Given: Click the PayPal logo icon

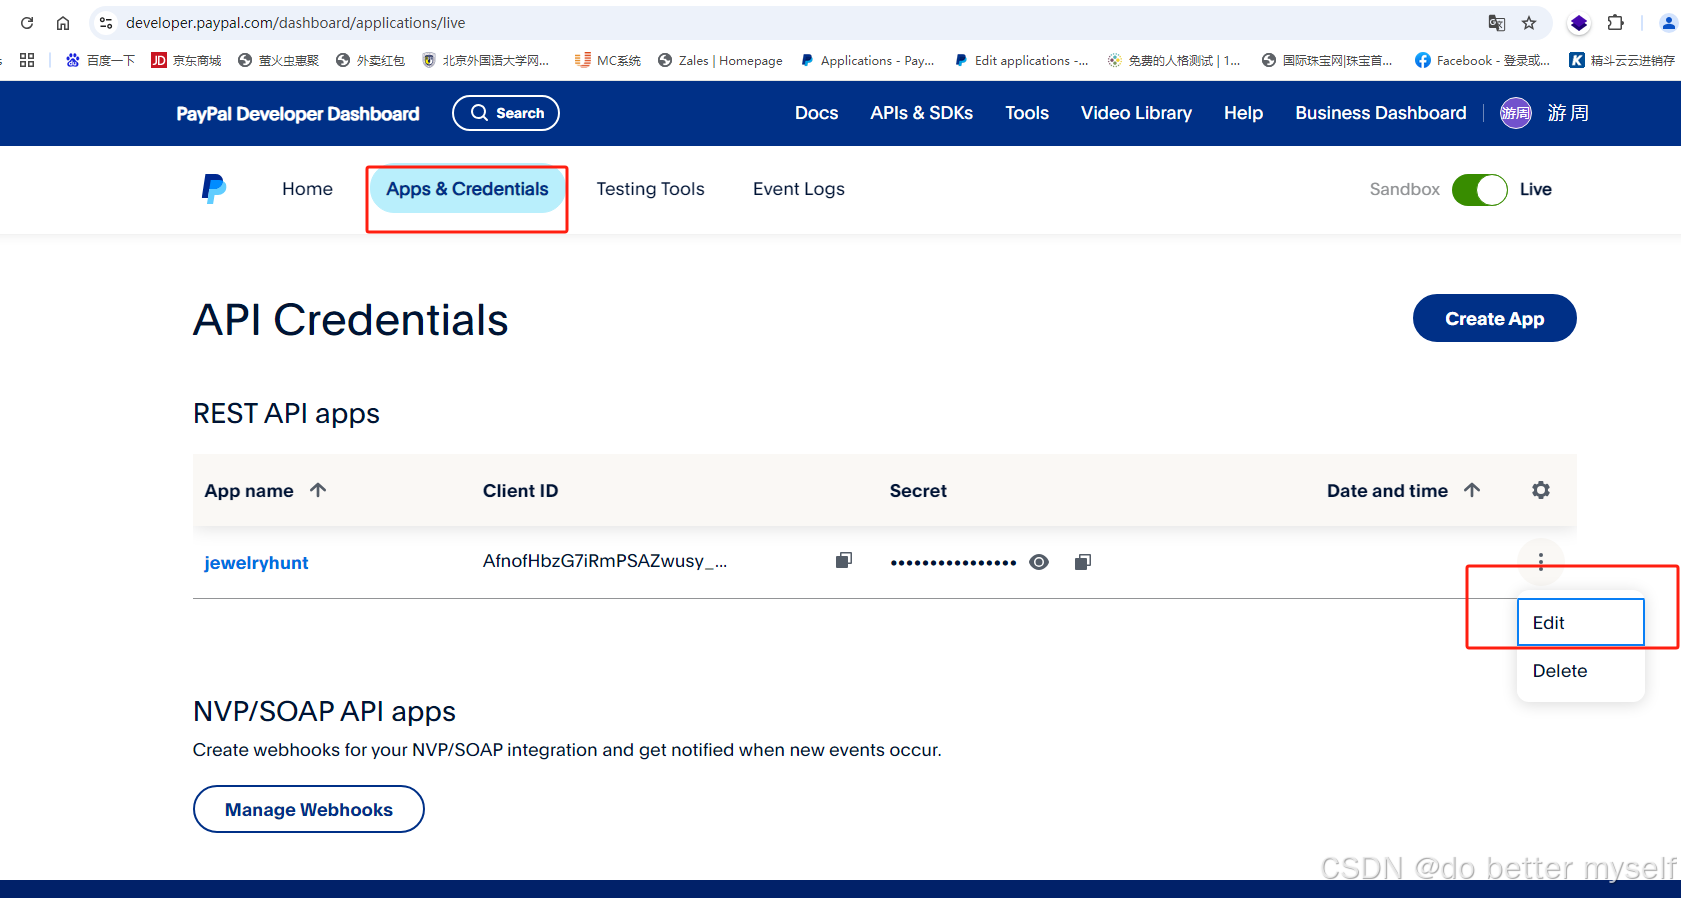Looking at the screenshot, I should pyautogui.click(x=213, y=189).
